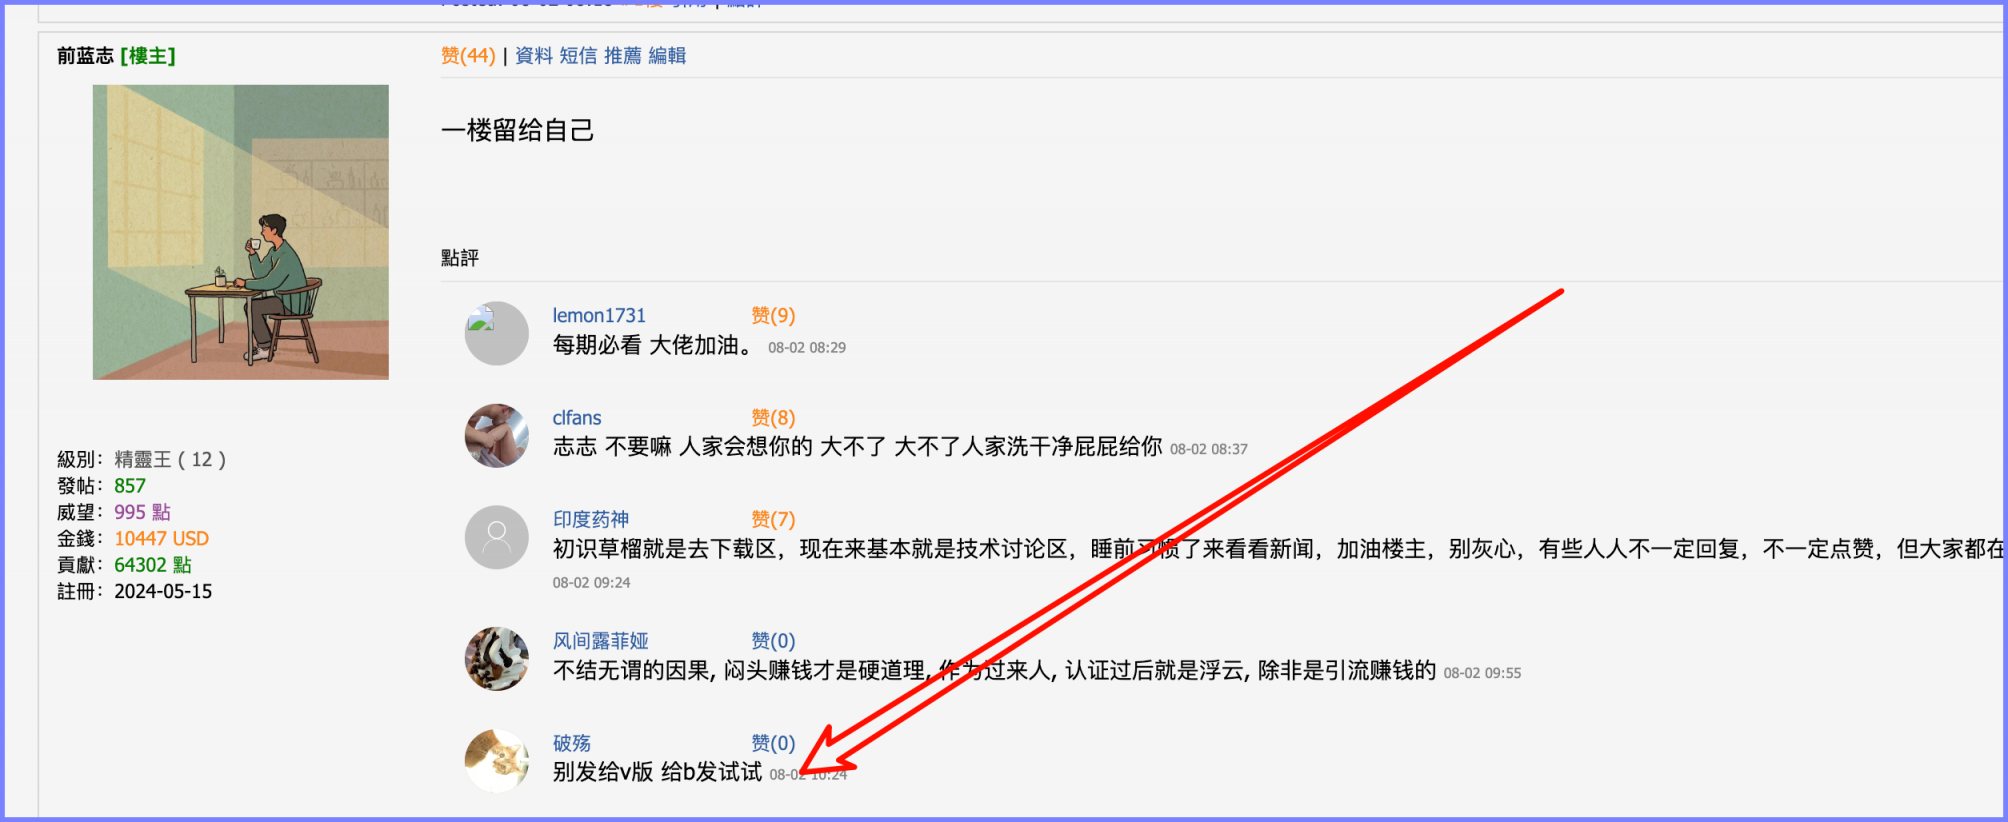Like clfans's comment 赞(8)
The width and height of the screenshot is (2008, 822).
coord(773,418)
